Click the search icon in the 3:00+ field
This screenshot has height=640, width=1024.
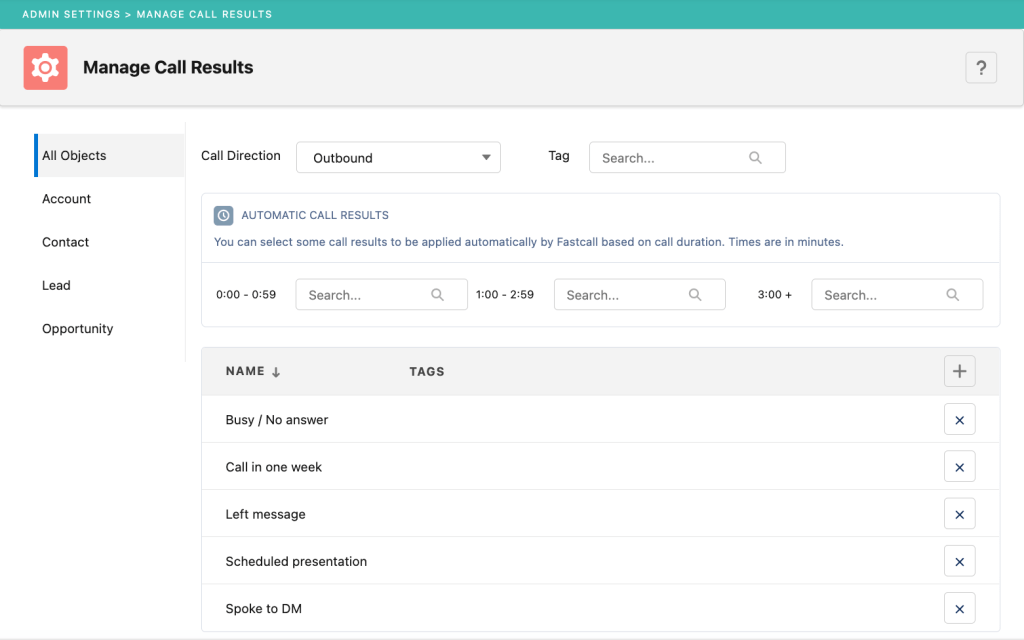pos(952,294)
